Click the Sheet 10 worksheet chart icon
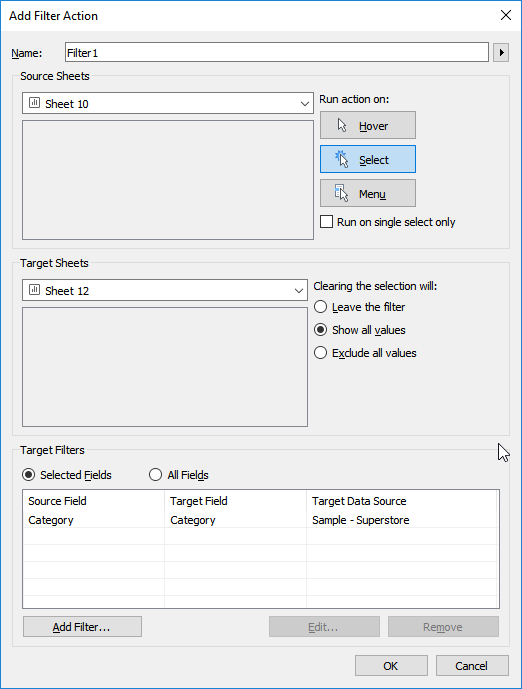The image size is (522, 689). 34,103
